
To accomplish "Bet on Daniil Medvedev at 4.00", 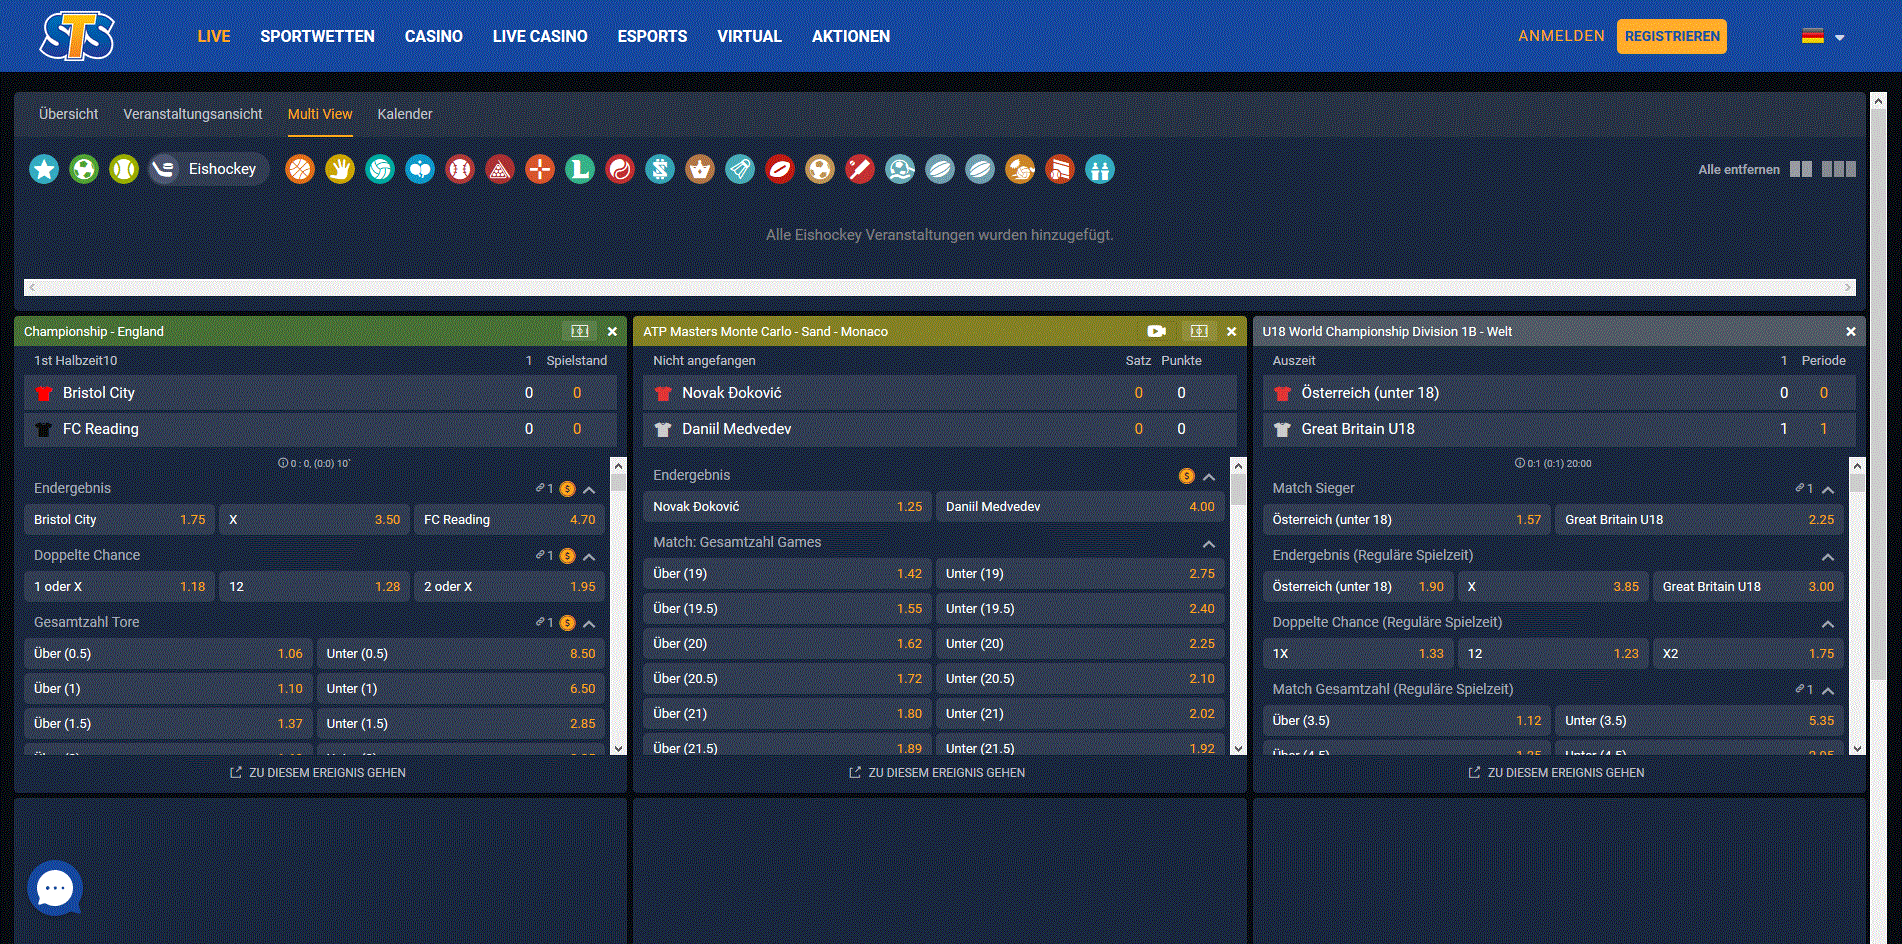I will (1080, 507).
